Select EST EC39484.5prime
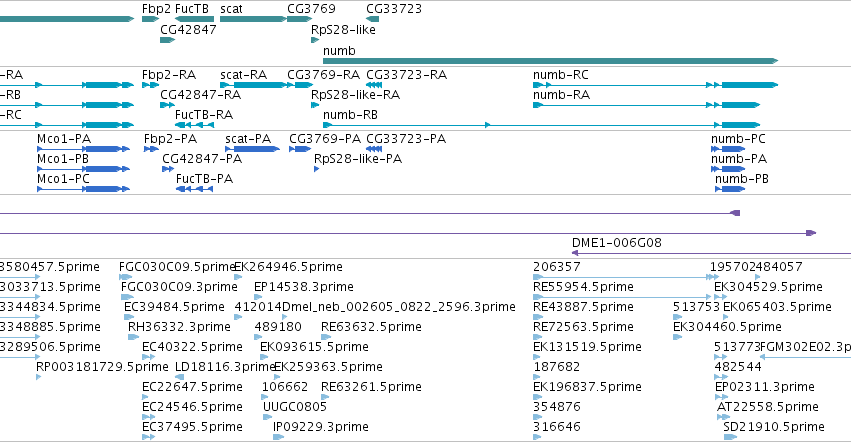Screen dimensions: 851x442 point(129,317)
